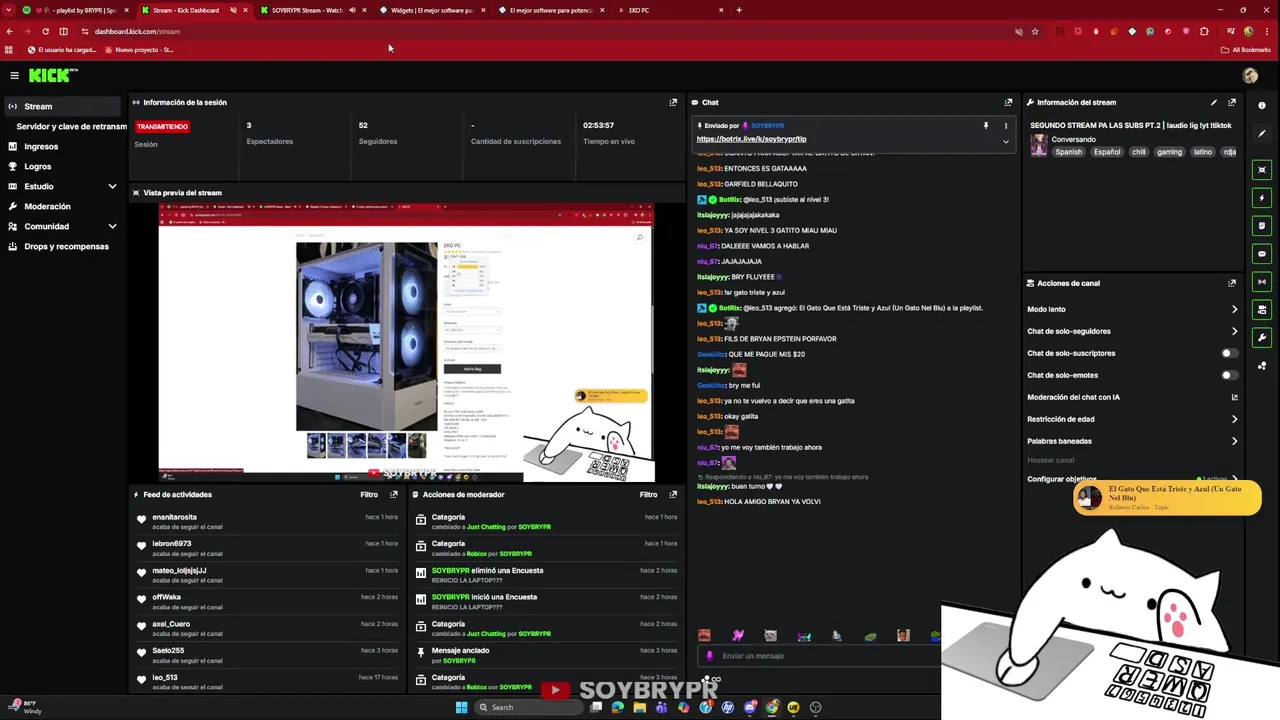Click the purple identity icon in message box
This screenshot has height=720, width=1280.
click(x=710, y=656)
